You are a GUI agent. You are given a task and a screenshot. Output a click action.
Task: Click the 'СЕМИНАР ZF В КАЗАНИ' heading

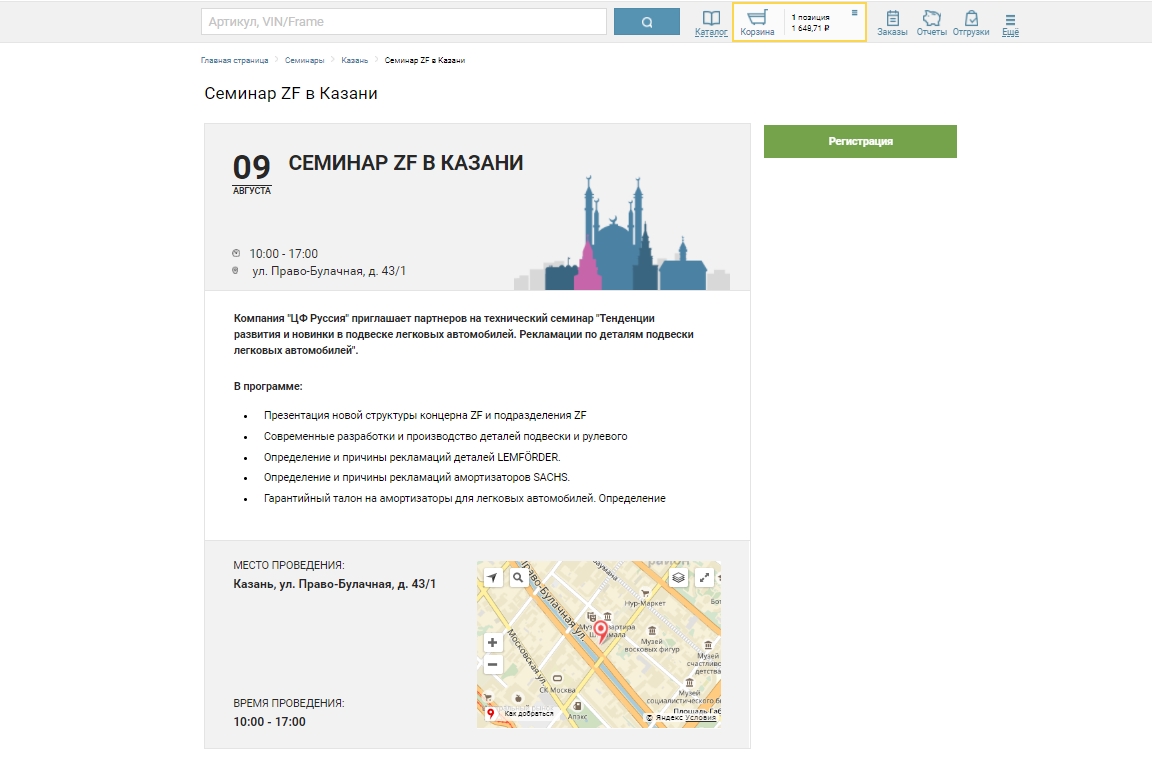pos(406,163)
